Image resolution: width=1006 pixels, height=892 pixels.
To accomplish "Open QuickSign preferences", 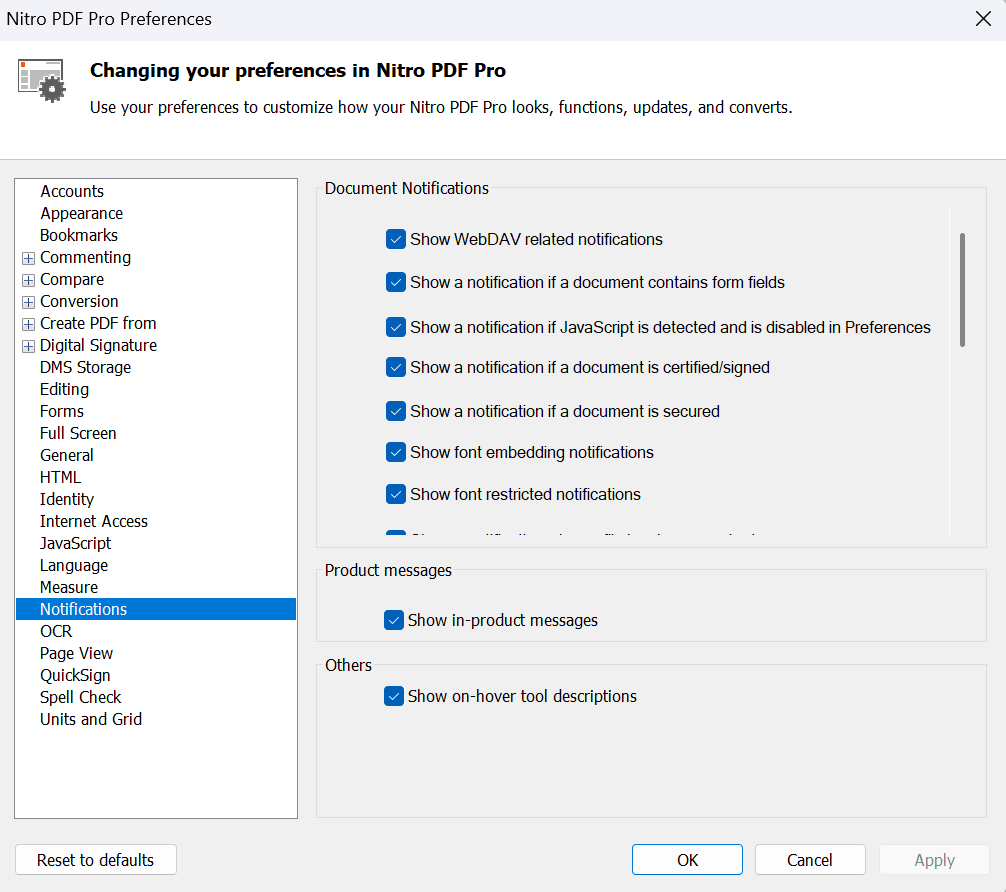I will click(75, 675).
